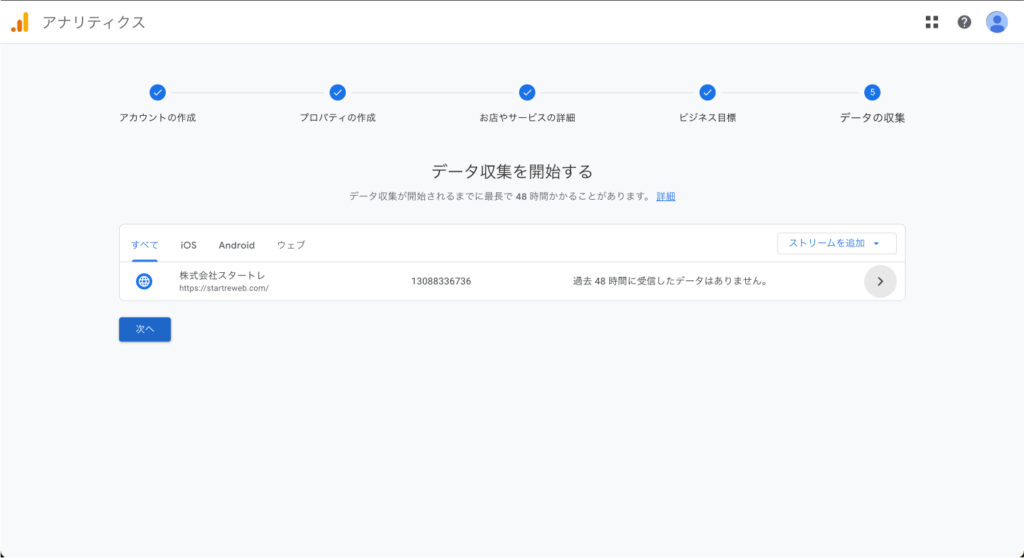This screenshot has height=558, width=1024.
Task: Open the user account avatar
Action: pyautogui.click(x=996, y=22)
